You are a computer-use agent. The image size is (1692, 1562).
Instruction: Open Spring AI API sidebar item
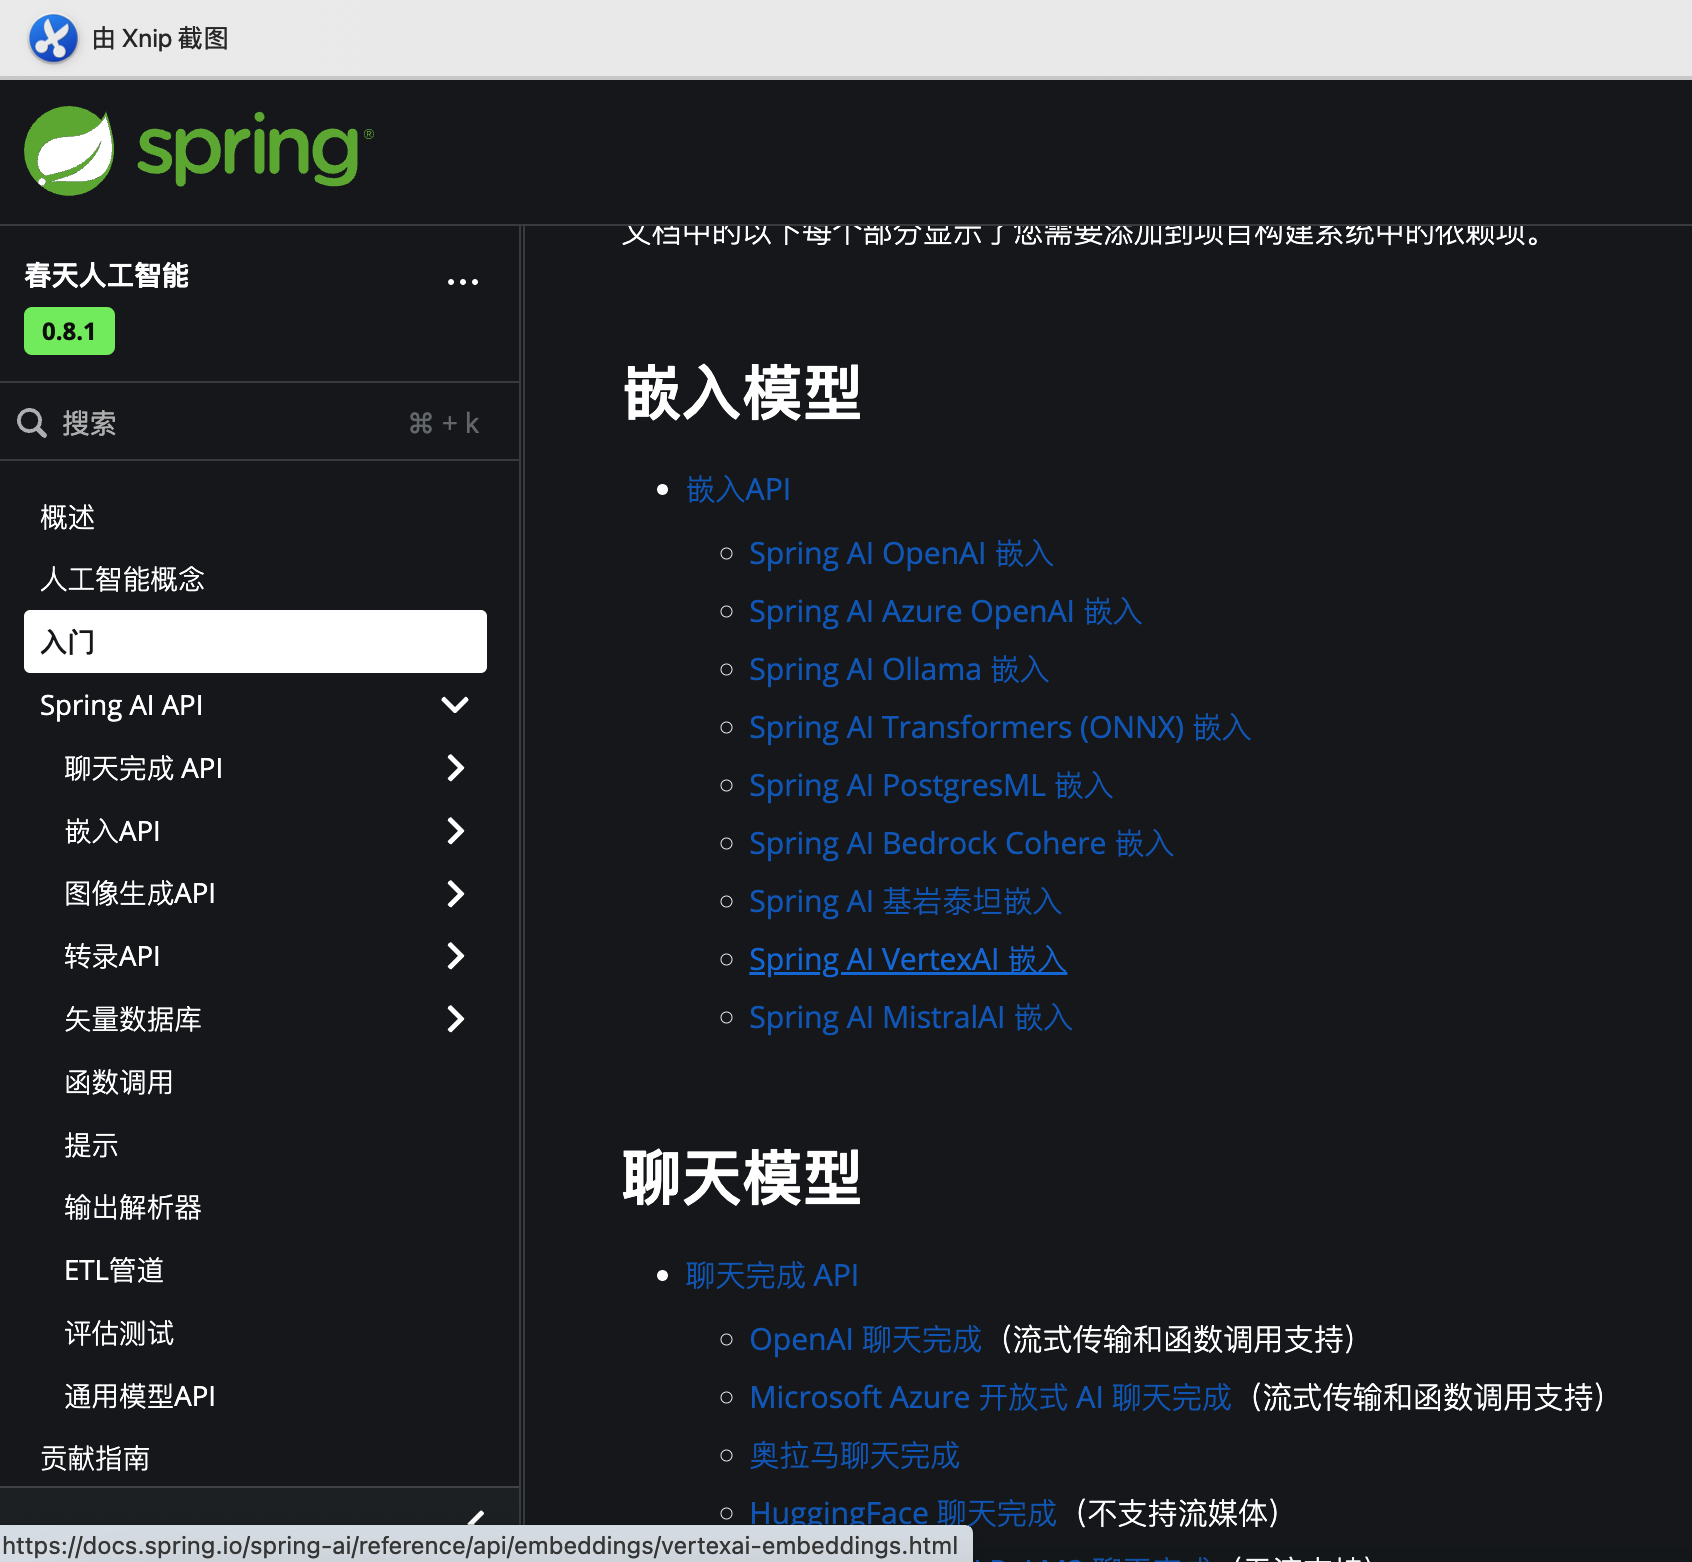(x=121, y=705)
